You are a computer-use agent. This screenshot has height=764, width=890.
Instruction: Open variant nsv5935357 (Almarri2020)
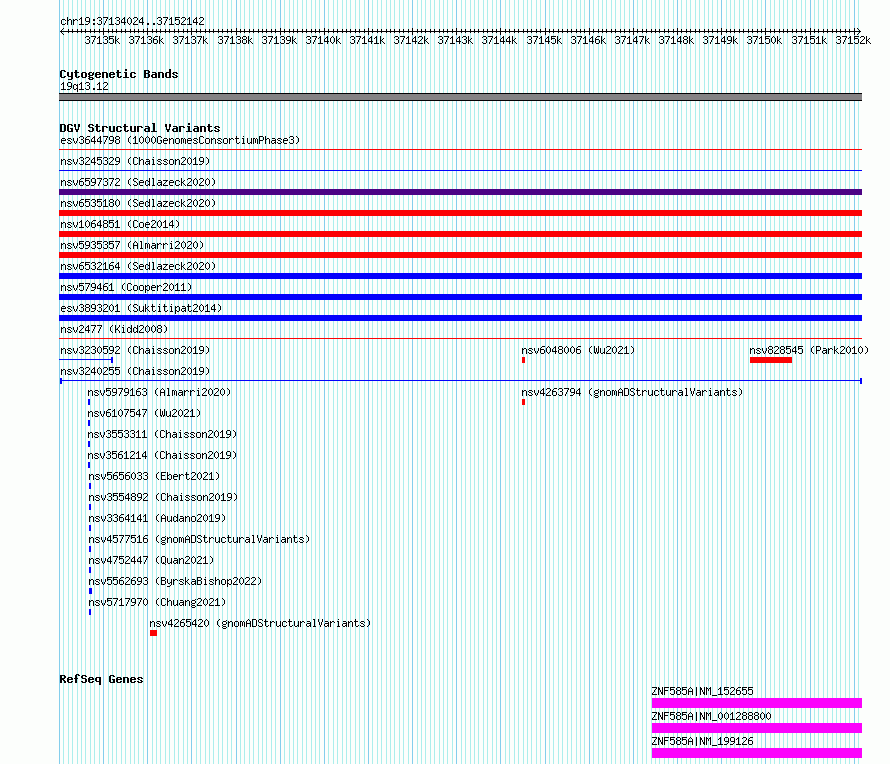click(132, 245)
